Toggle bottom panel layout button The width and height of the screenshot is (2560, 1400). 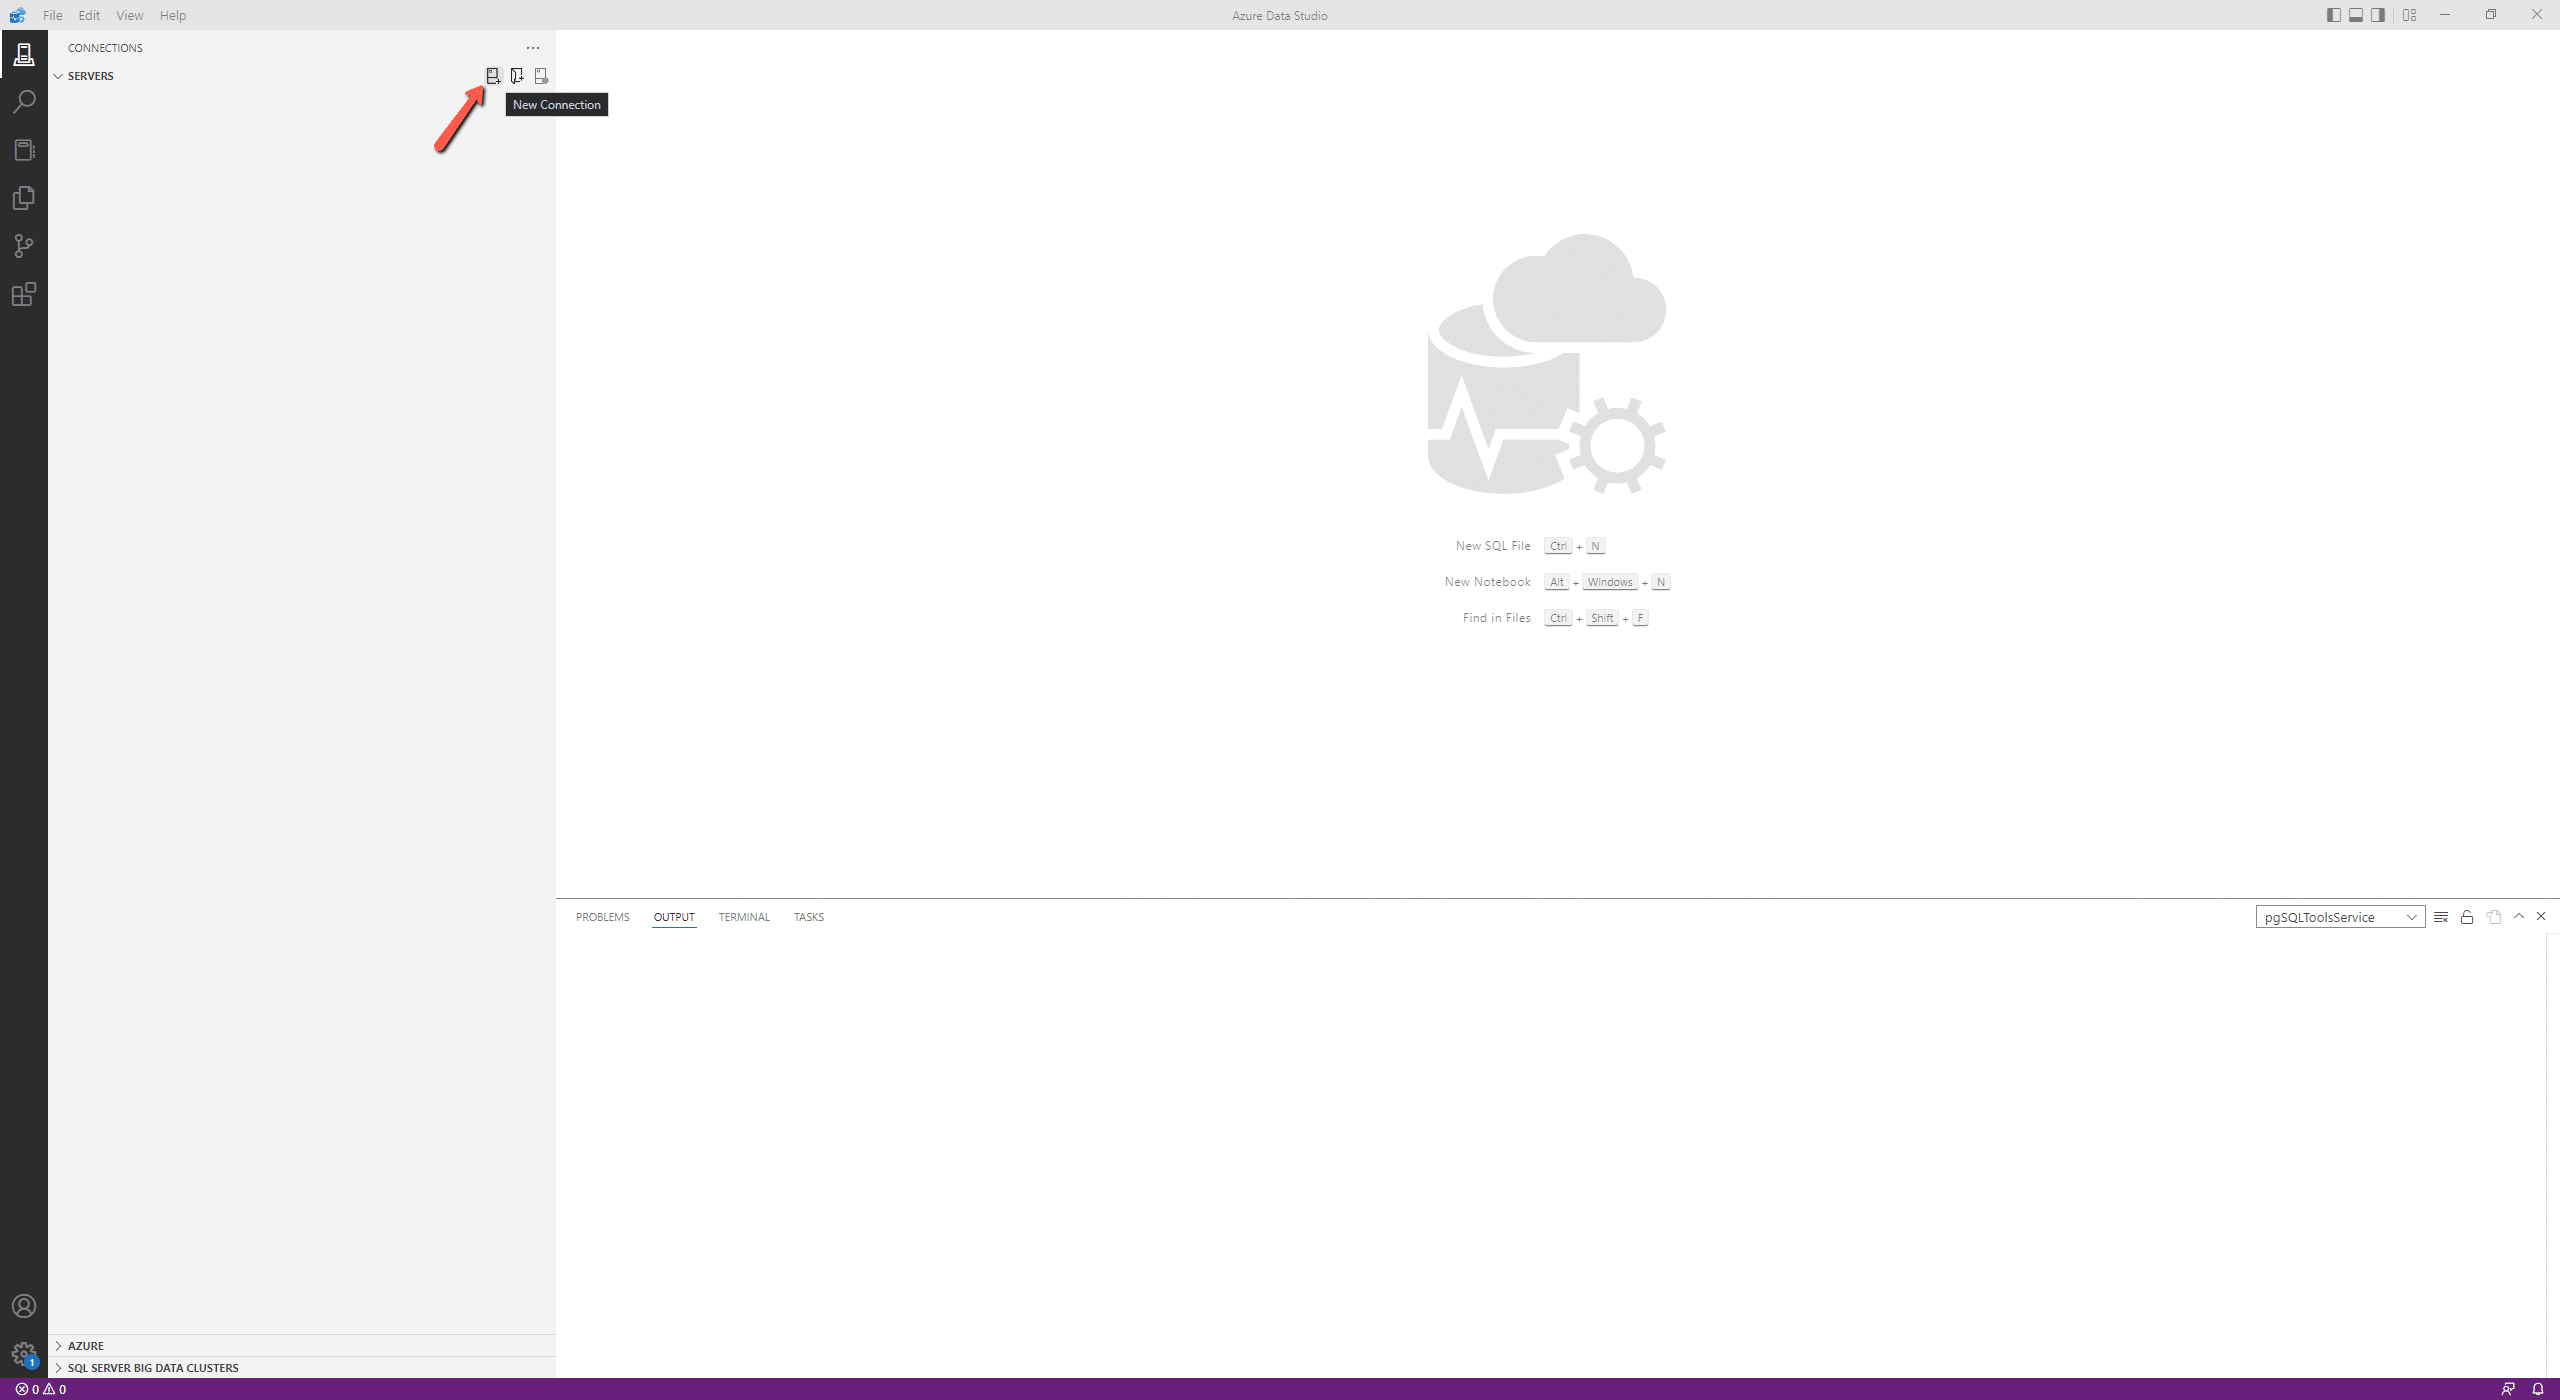coord(2356,15)
